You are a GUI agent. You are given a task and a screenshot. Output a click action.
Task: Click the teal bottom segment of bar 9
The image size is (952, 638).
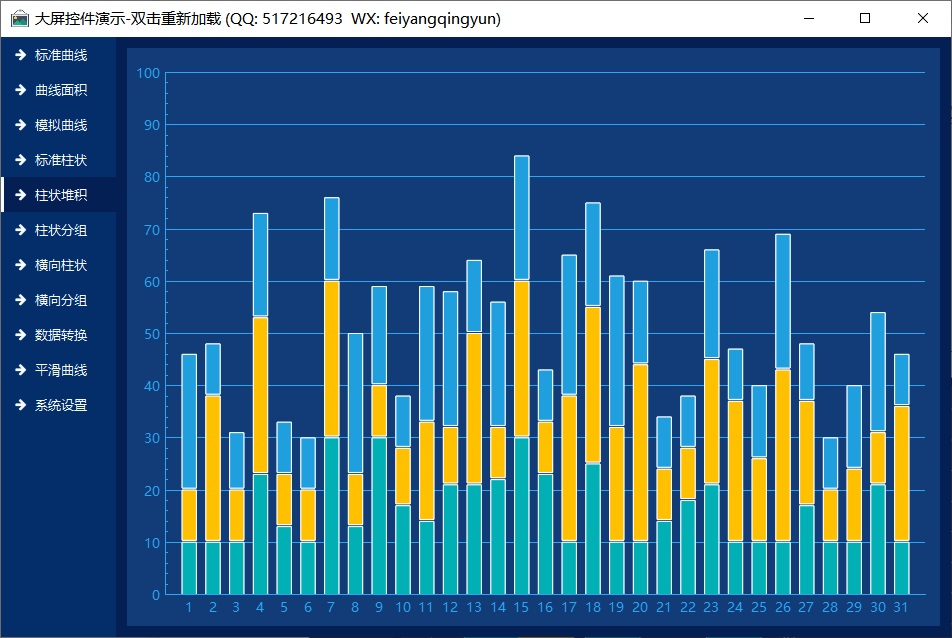379,516
